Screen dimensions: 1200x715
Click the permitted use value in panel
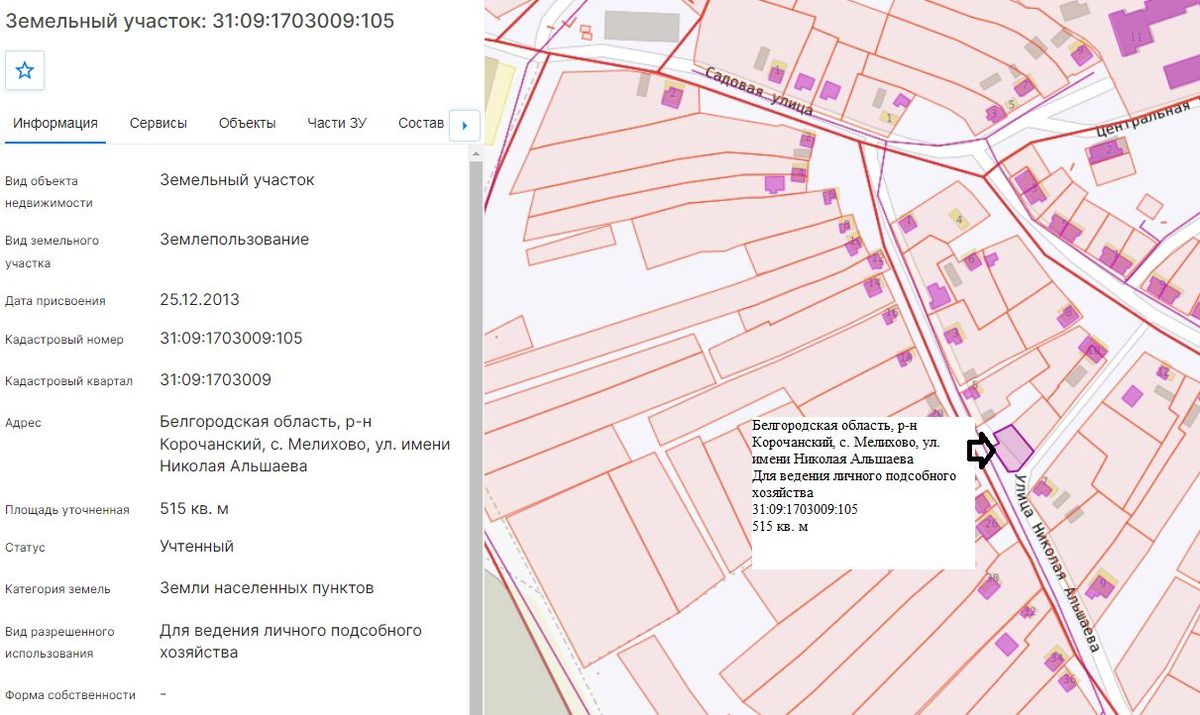[291, 641]
